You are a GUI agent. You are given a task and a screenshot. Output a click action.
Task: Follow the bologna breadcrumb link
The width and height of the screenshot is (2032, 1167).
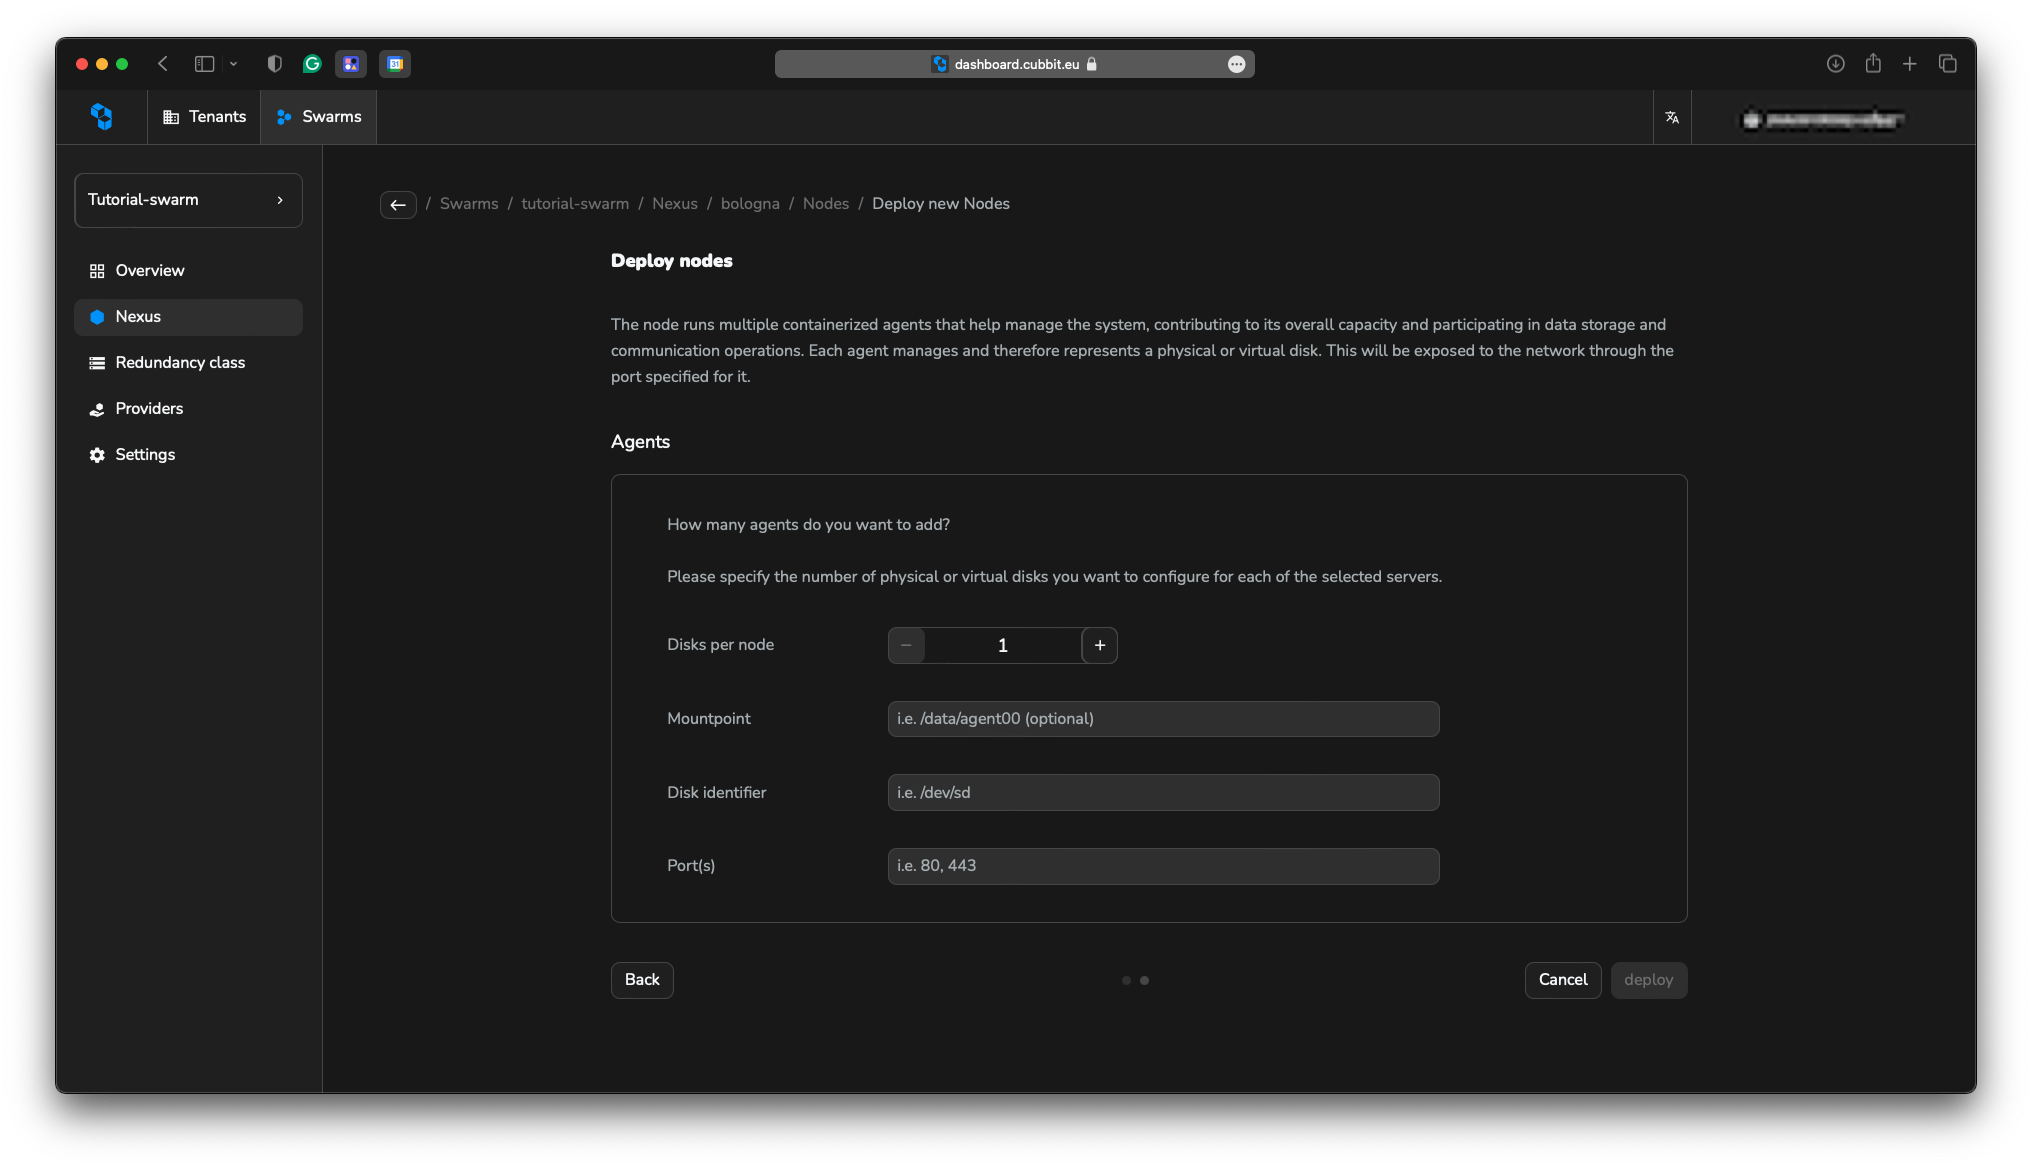[750, 204]
